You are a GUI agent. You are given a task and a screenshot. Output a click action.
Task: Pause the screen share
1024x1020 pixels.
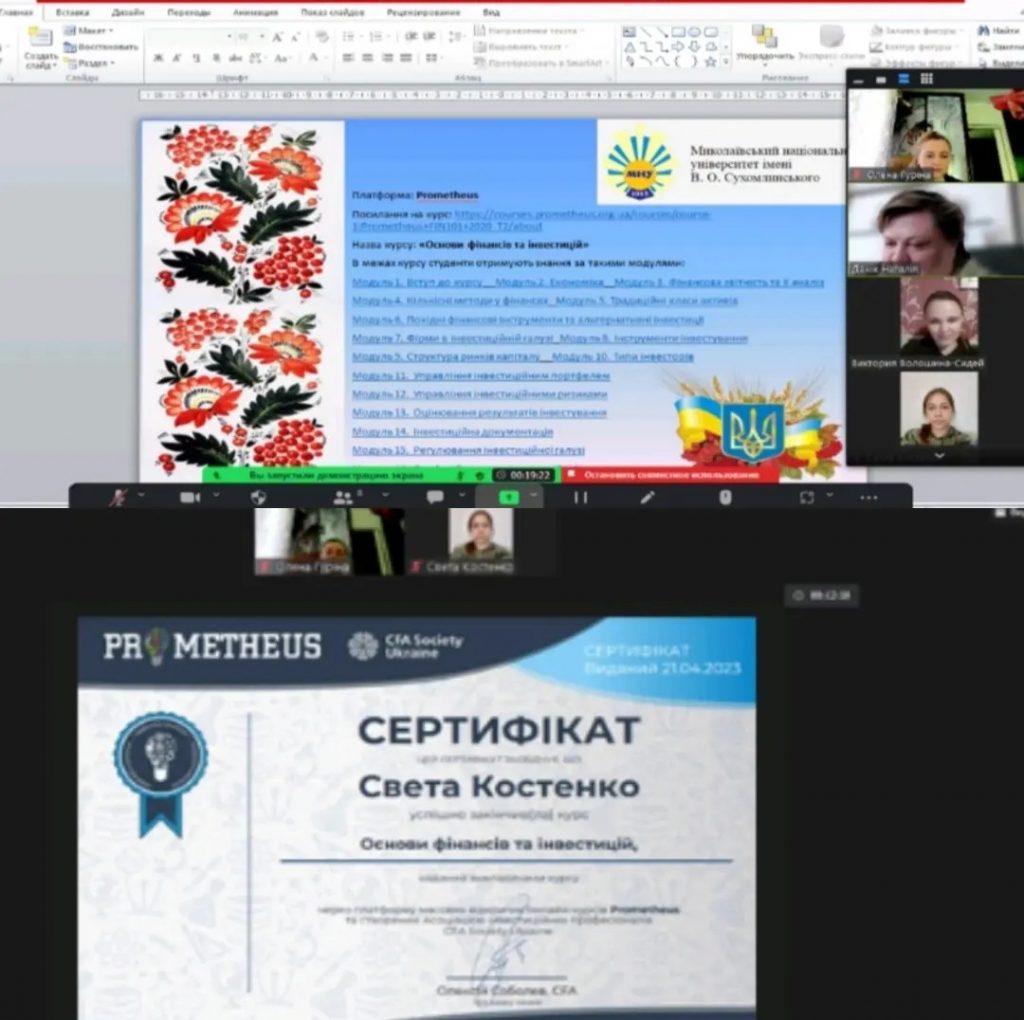click(x=580, y=497)
